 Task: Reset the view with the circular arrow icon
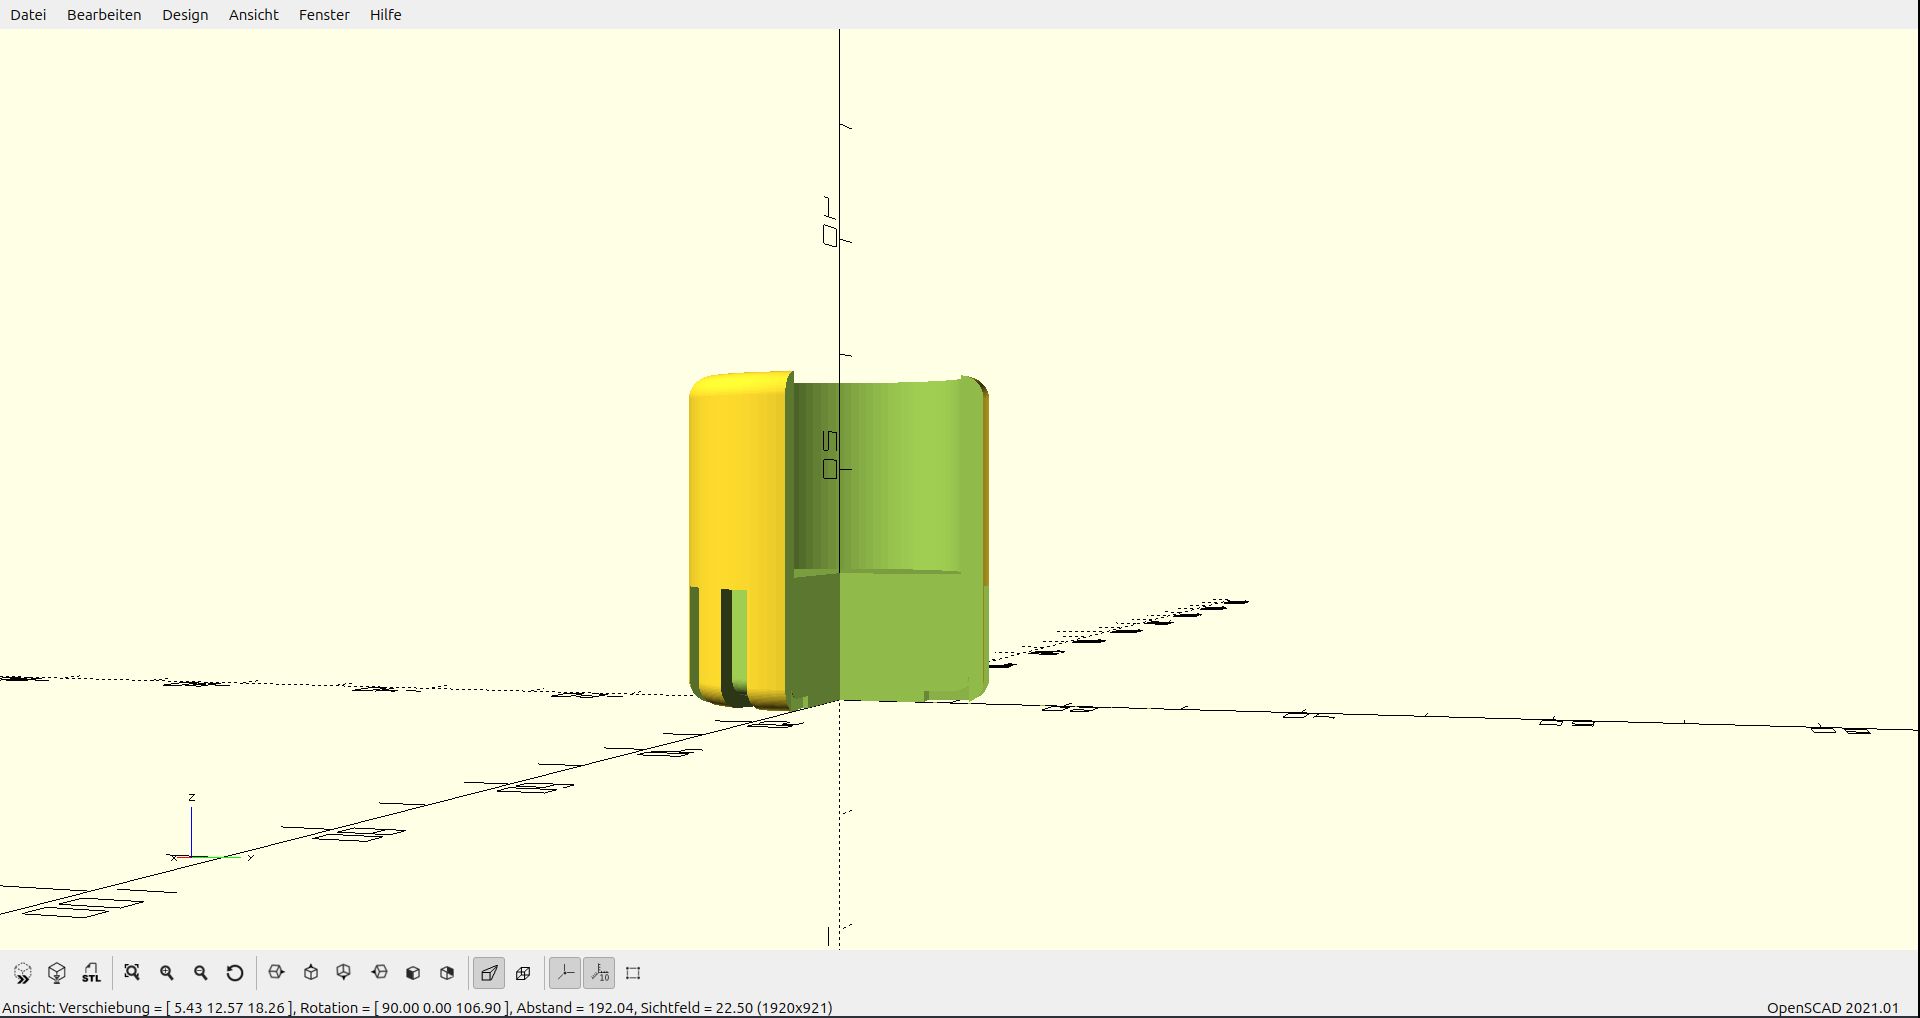click(235, 973)
